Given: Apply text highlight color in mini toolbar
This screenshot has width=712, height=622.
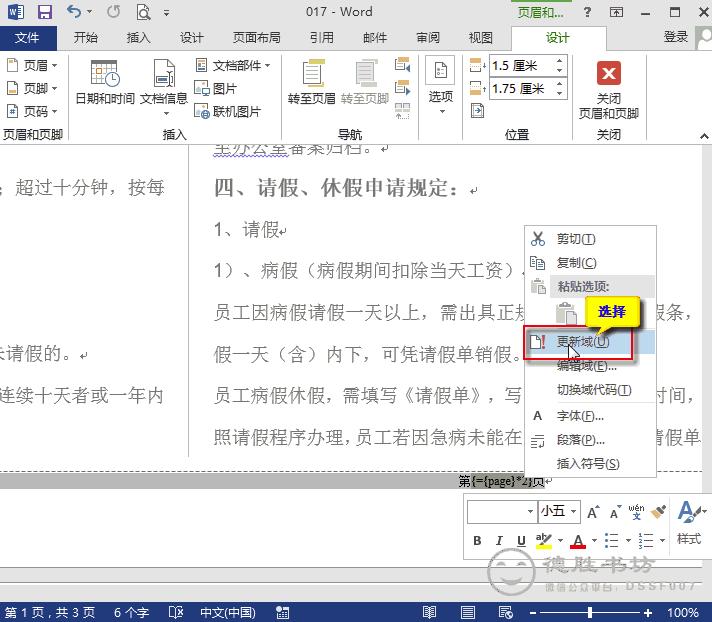Looking at the screenshot, I should click(x=543, y=540).
